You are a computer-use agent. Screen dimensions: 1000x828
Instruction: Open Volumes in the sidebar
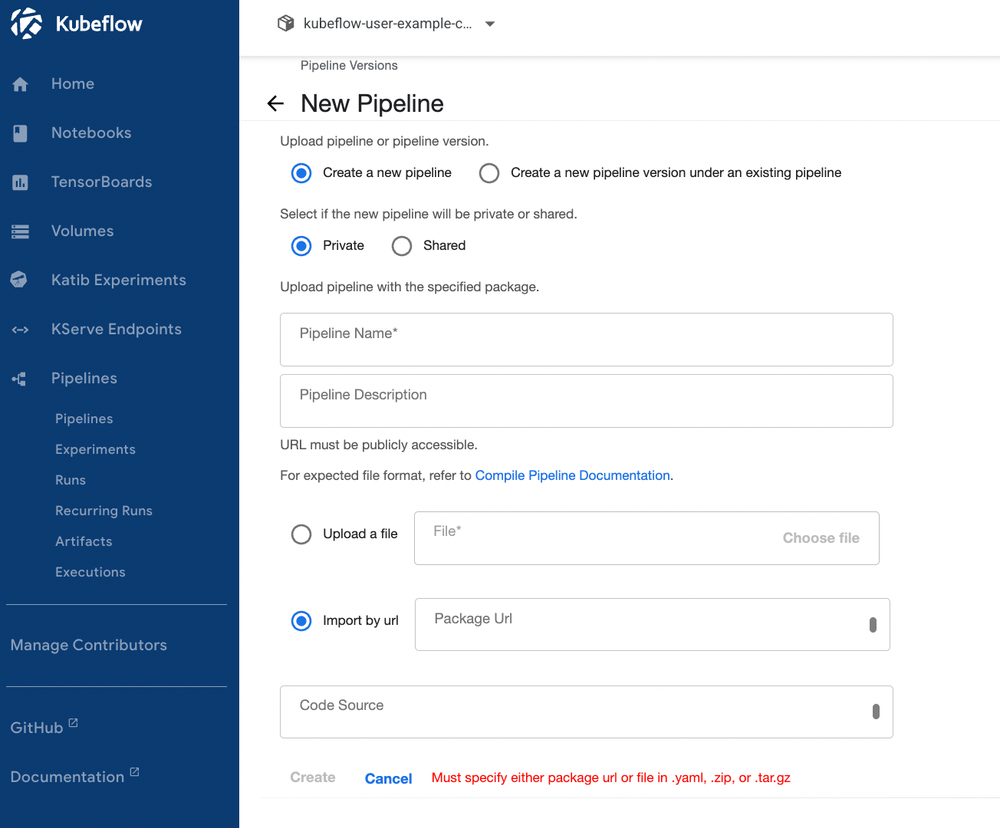click(82, 231)
